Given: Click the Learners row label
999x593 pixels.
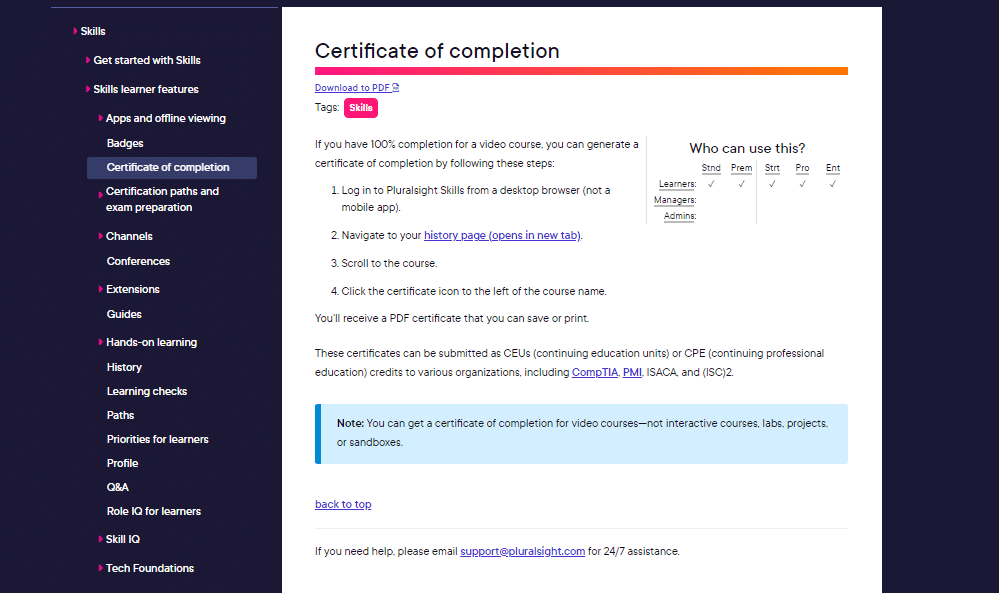Looking at the screenshot, I should click(677, 184).
